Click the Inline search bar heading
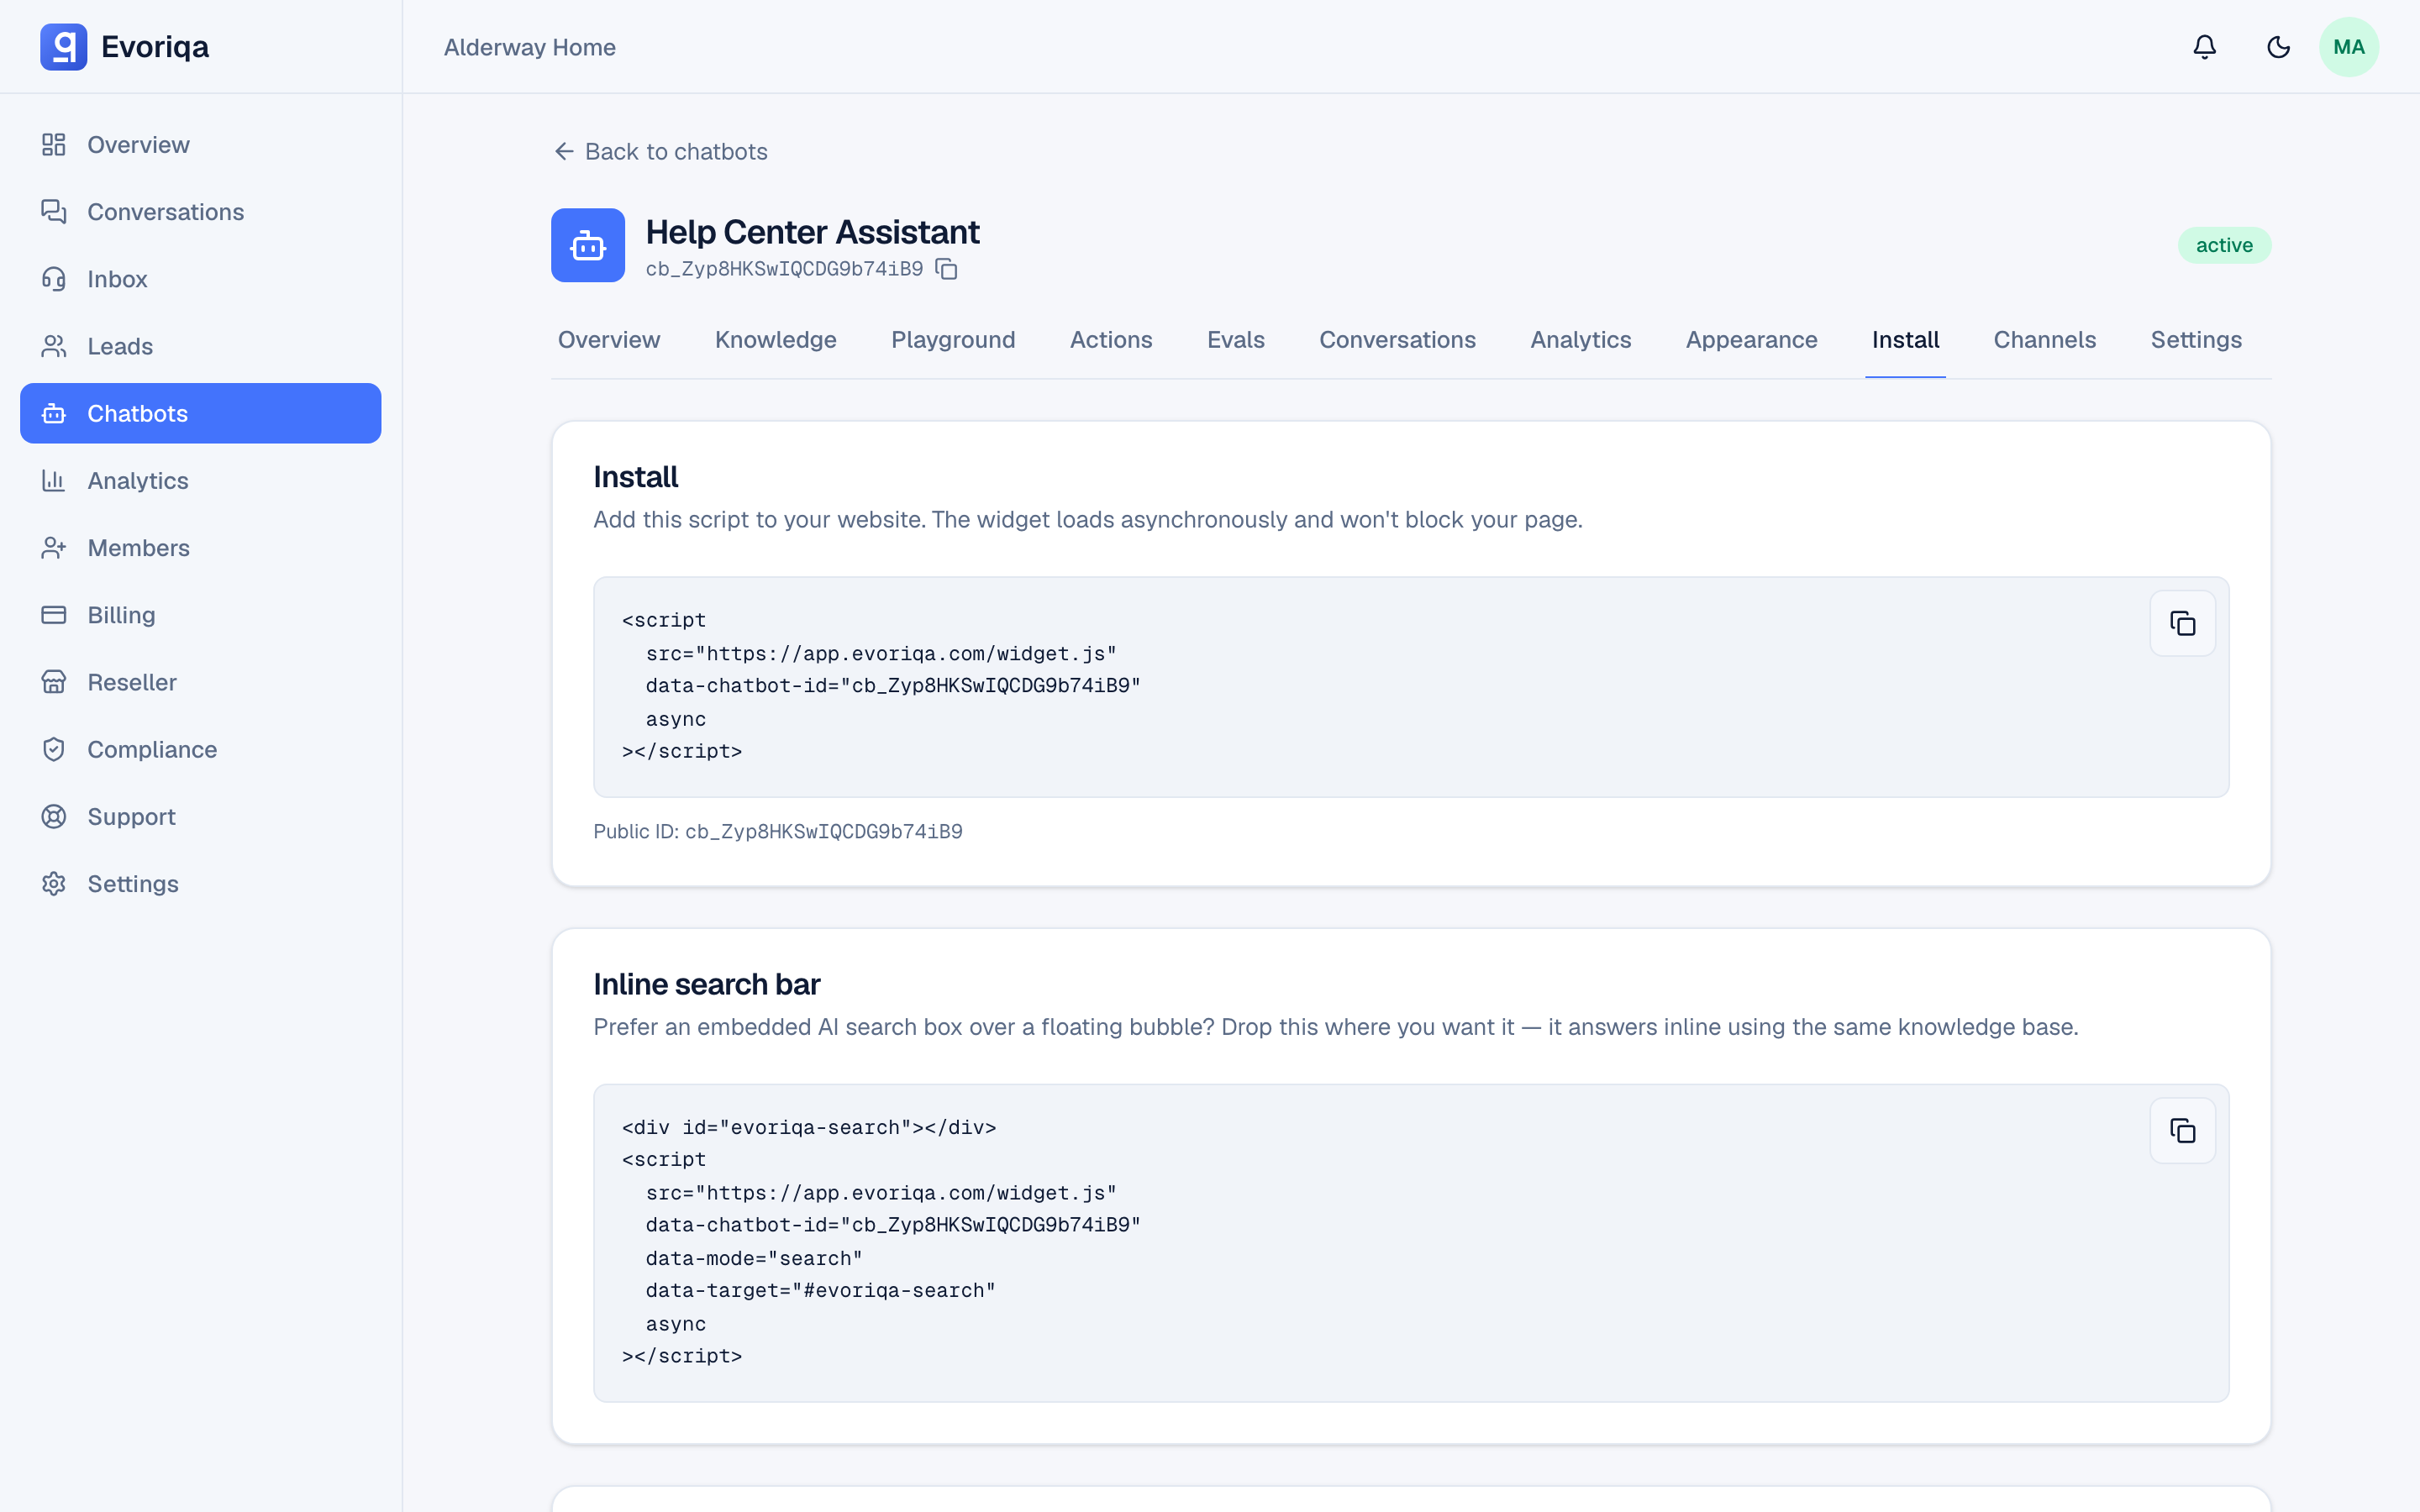The height and width of the screenshot is (1512, 2420). tap(706, 984)
